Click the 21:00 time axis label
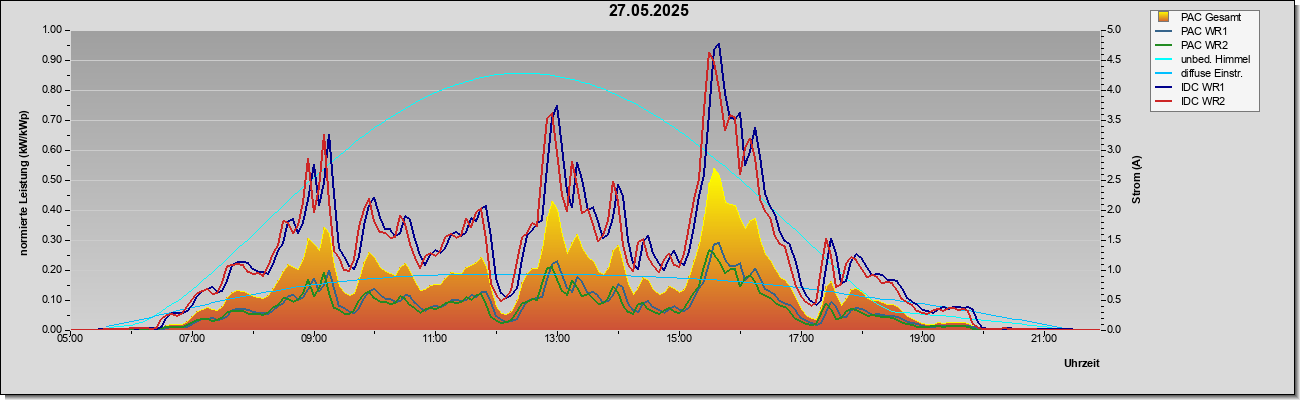 pyautogui.click(x=1042, y=339)
